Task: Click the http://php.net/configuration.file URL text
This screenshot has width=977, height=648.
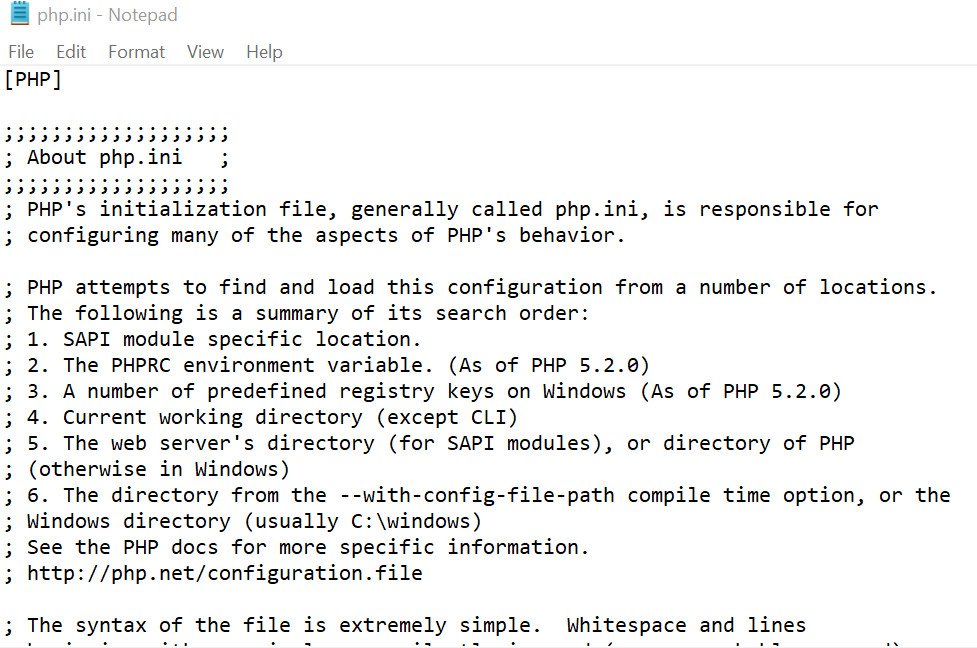Action: [x=224, y=573]
